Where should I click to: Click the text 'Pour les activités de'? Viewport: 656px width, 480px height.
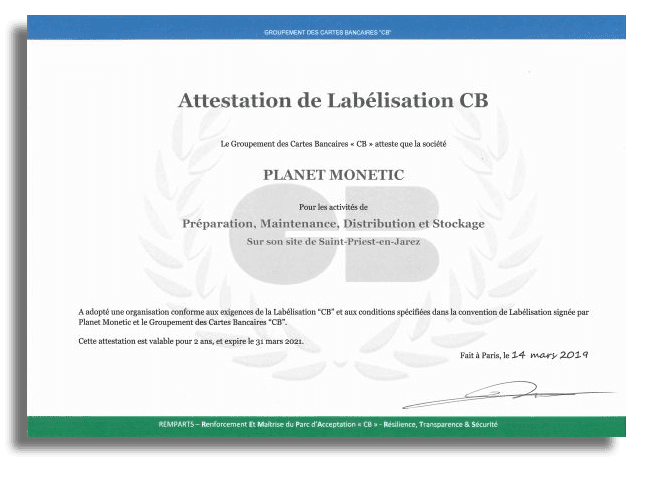pos(333,207)
